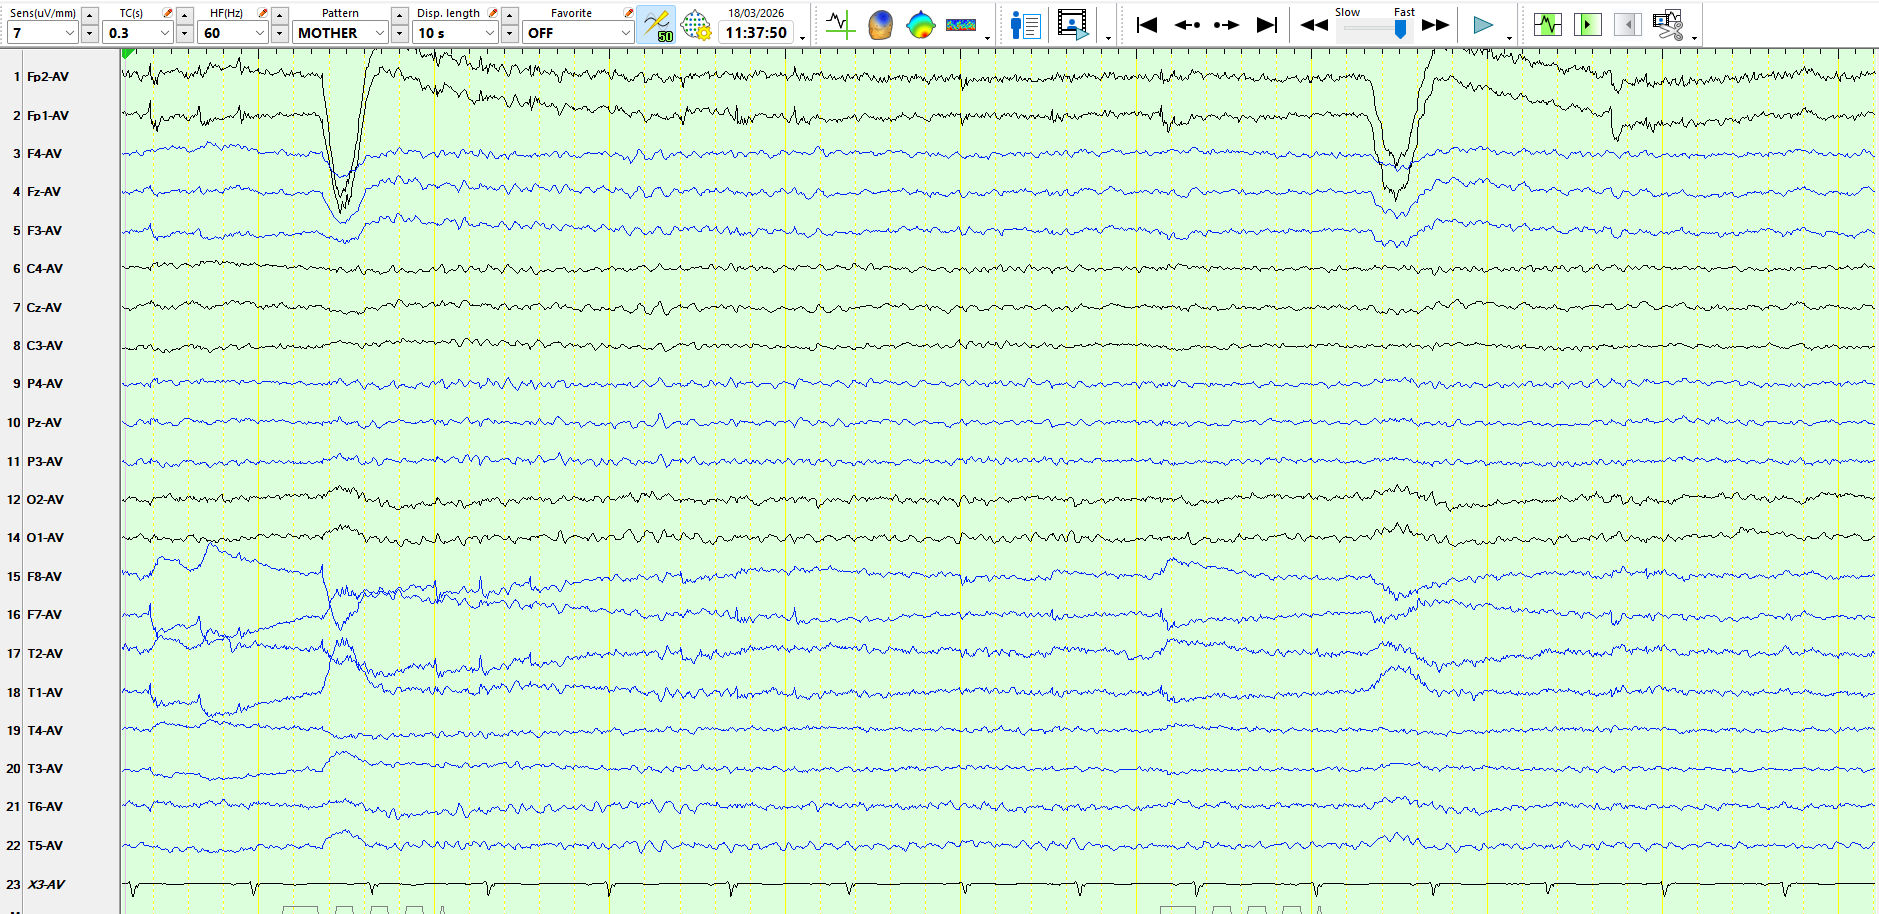Select the Cz-AV channel label
This screenshot has height=914, width=1879.
point(44,308)
